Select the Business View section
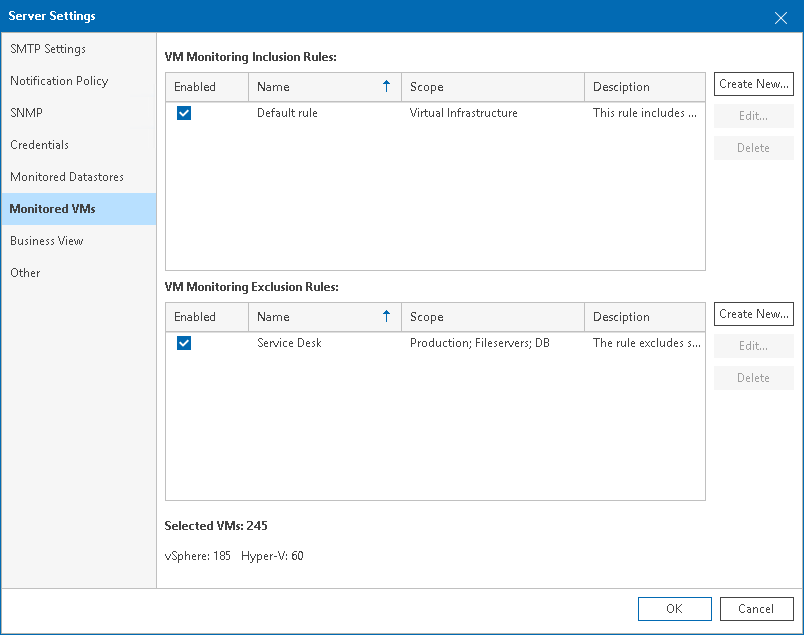804x635 pixels. [x=47, y=241]
